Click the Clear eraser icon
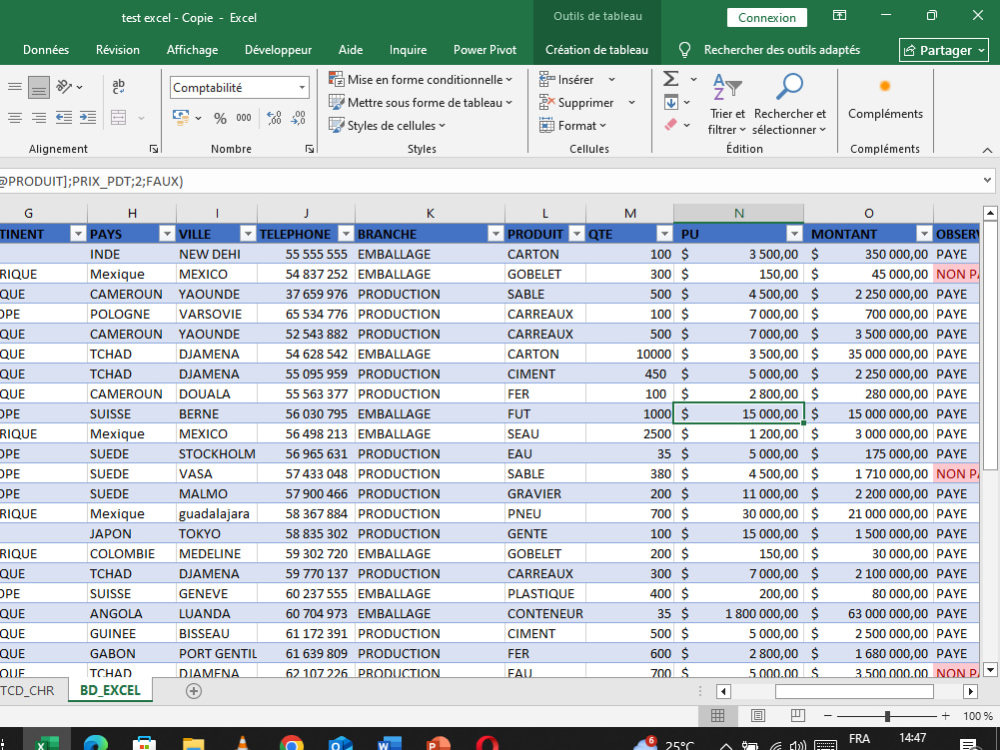 click(x=671, y=125)
